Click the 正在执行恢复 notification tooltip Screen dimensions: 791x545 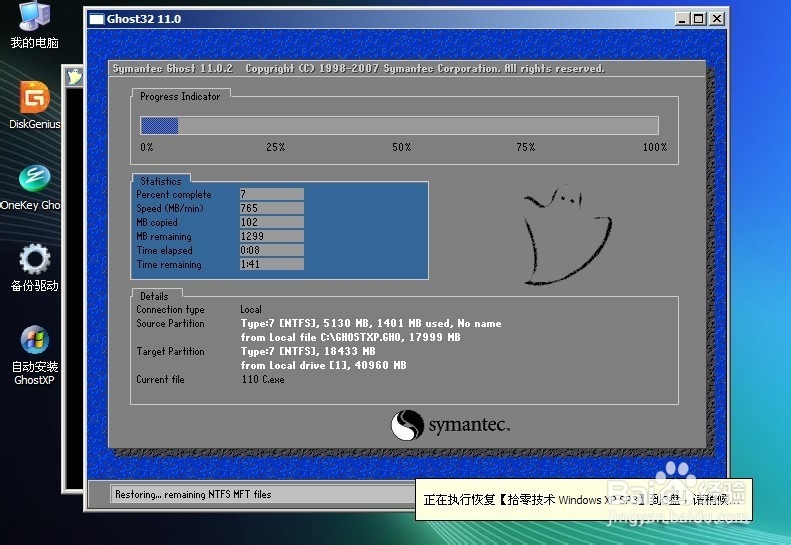pos(584,500)
